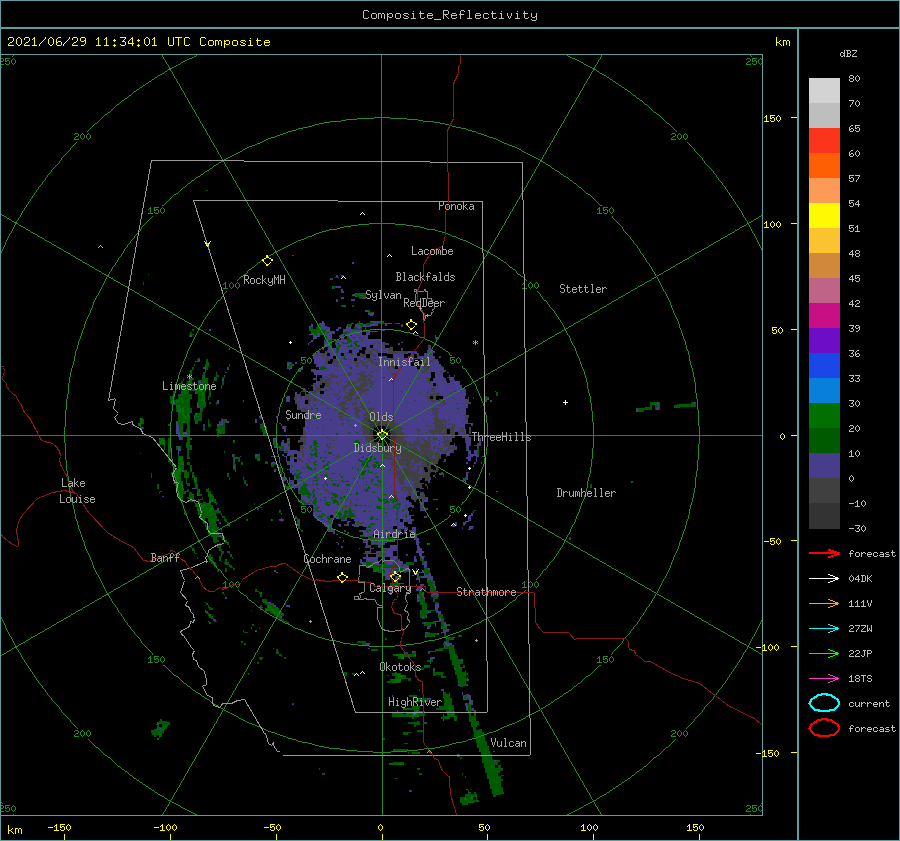The width and height of the screenshot is (900, 841).
Task: Click the Stettler city label
Action: click(583, 289)
